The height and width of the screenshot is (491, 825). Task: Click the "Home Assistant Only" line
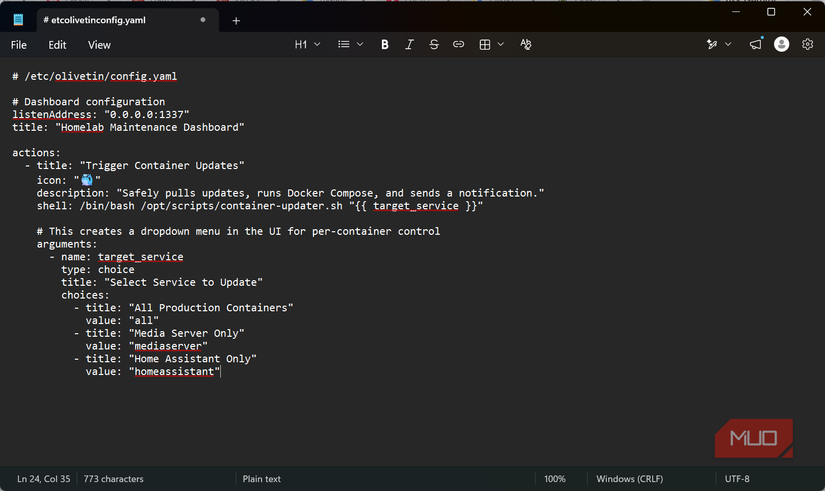point(165,359)
